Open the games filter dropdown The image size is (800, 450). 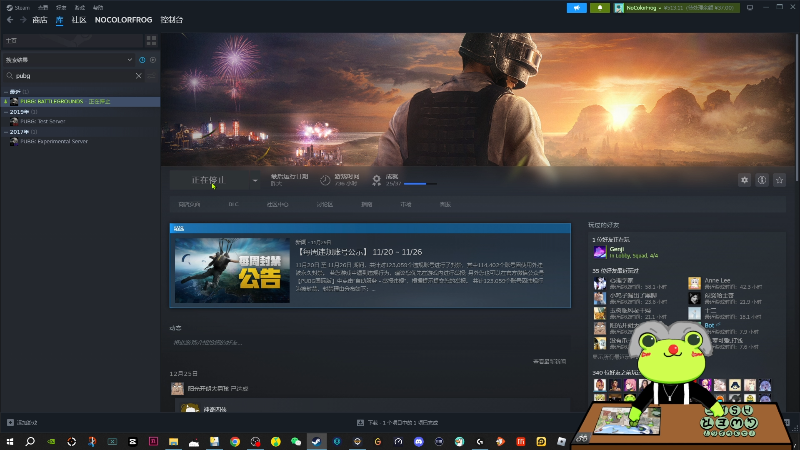[x=68, y=60]
